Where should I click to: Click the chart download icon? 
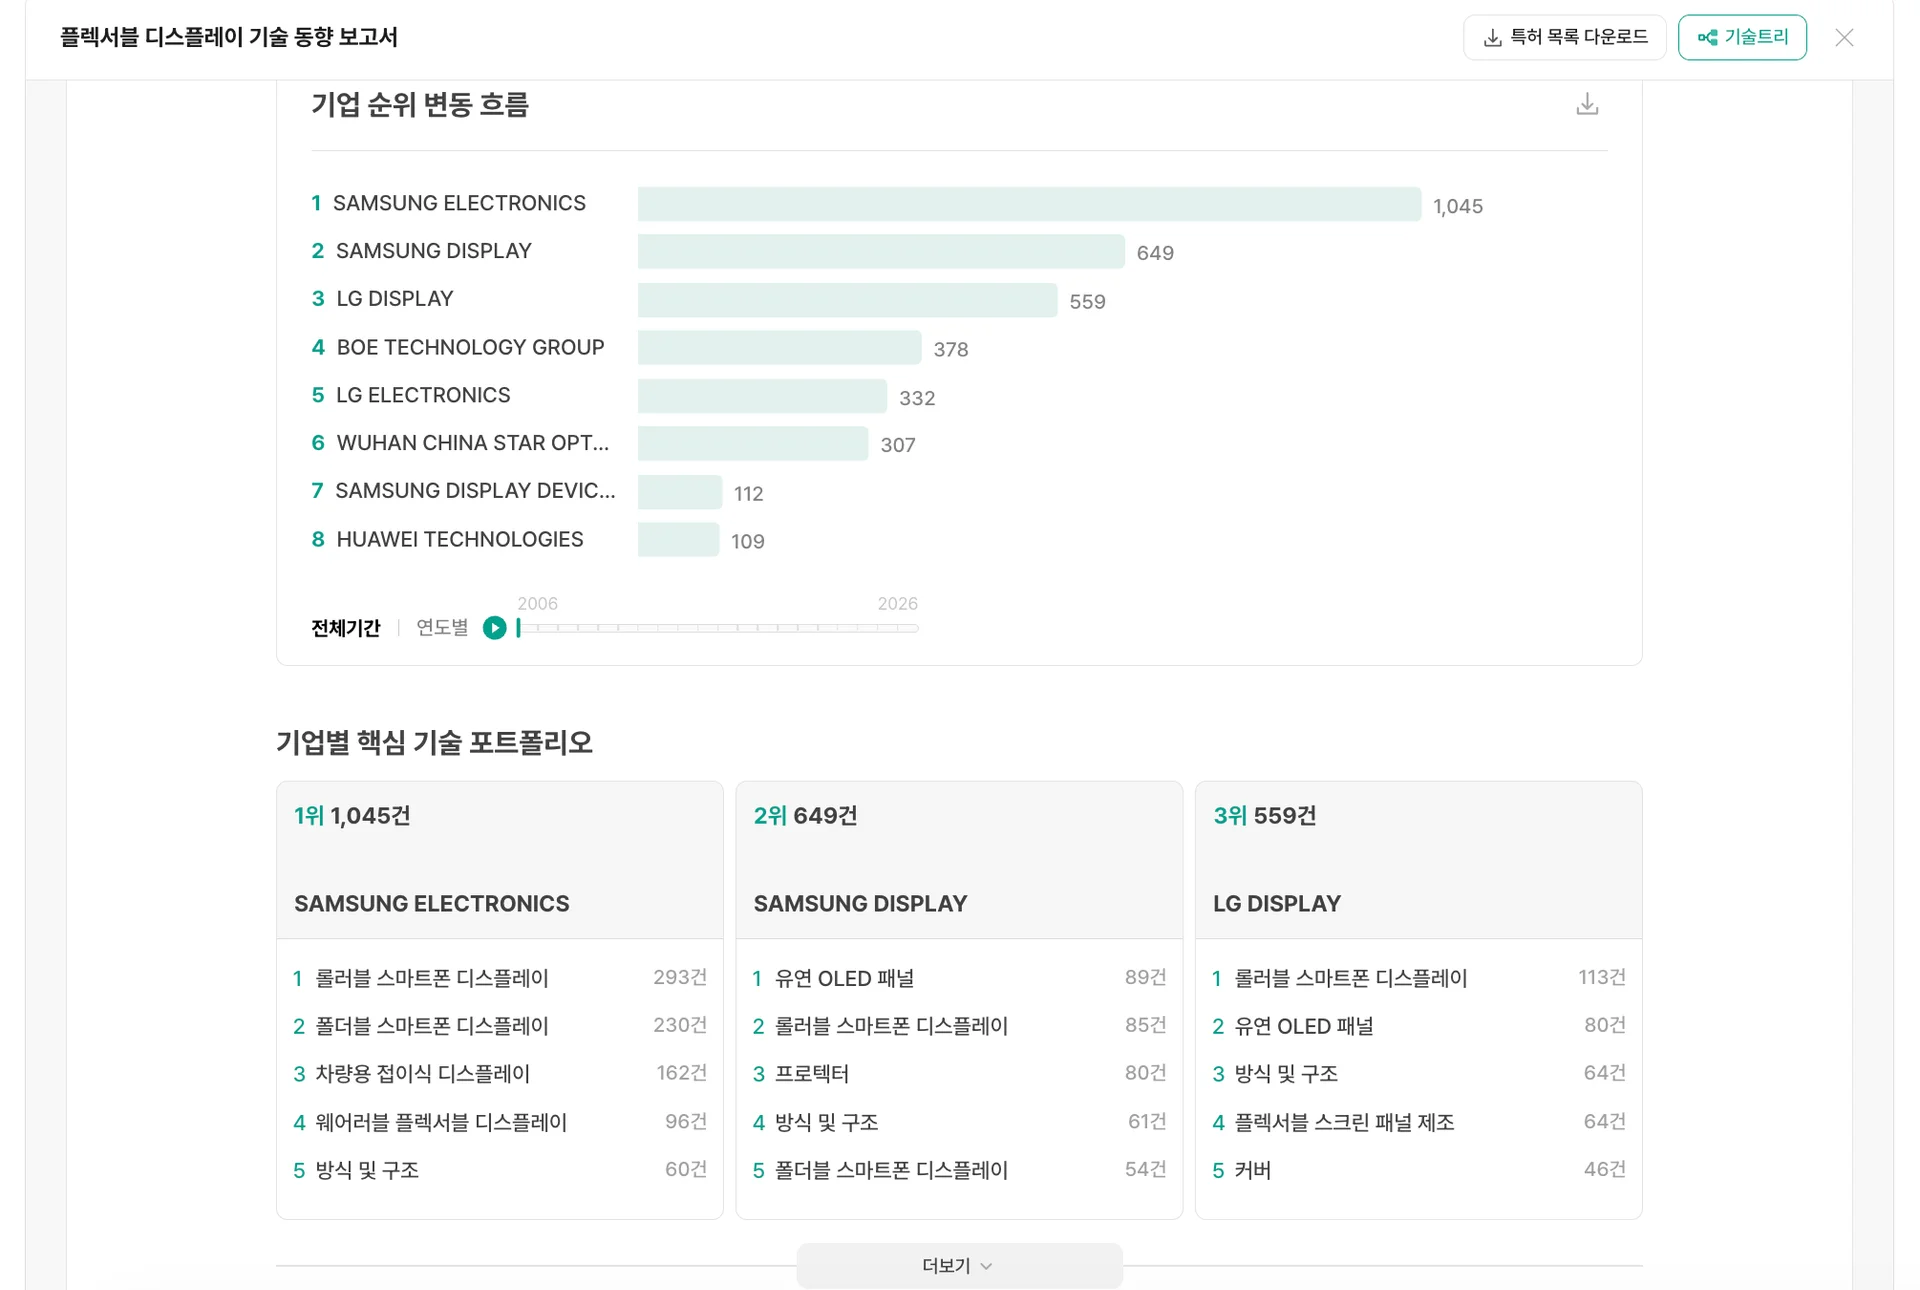(x=1587, y=104)
